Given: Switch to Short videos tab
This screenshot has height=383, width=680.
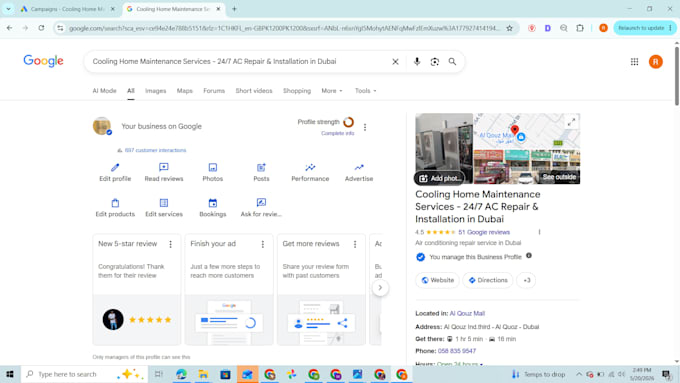Looking at the screenshot, I should point(254,91).
